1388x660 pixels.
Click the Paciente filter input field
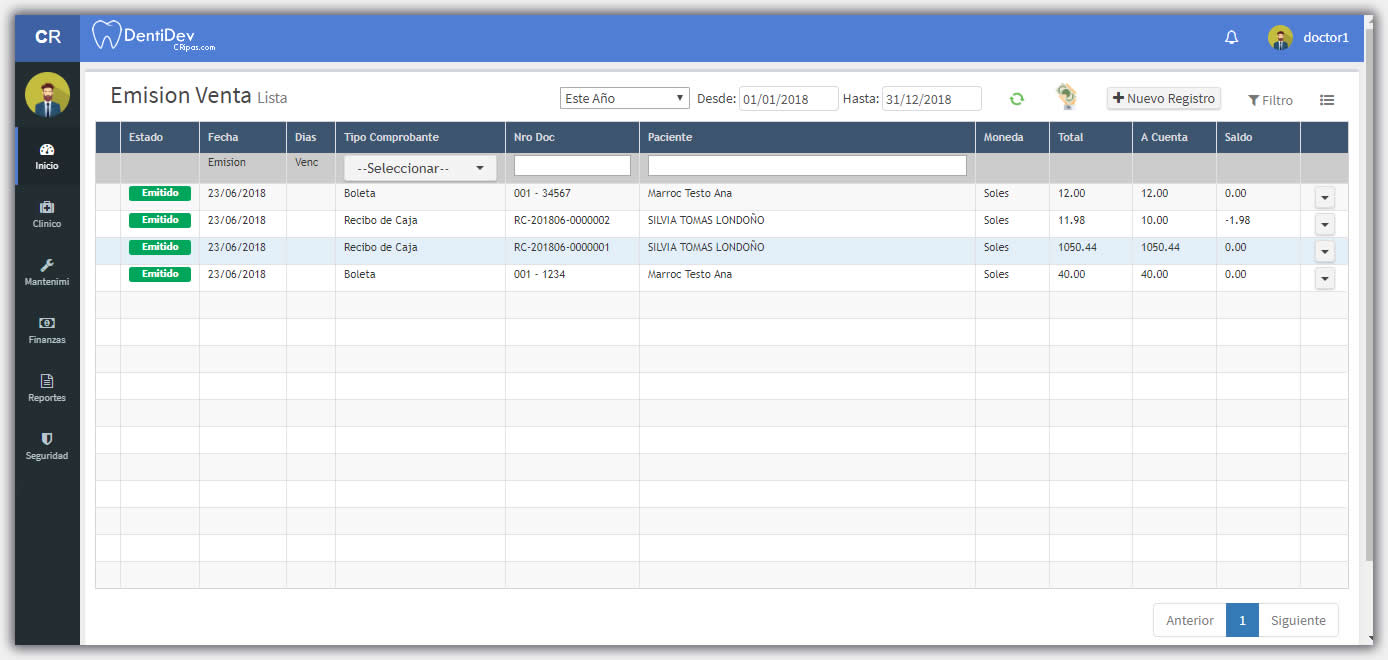(807, 166)
